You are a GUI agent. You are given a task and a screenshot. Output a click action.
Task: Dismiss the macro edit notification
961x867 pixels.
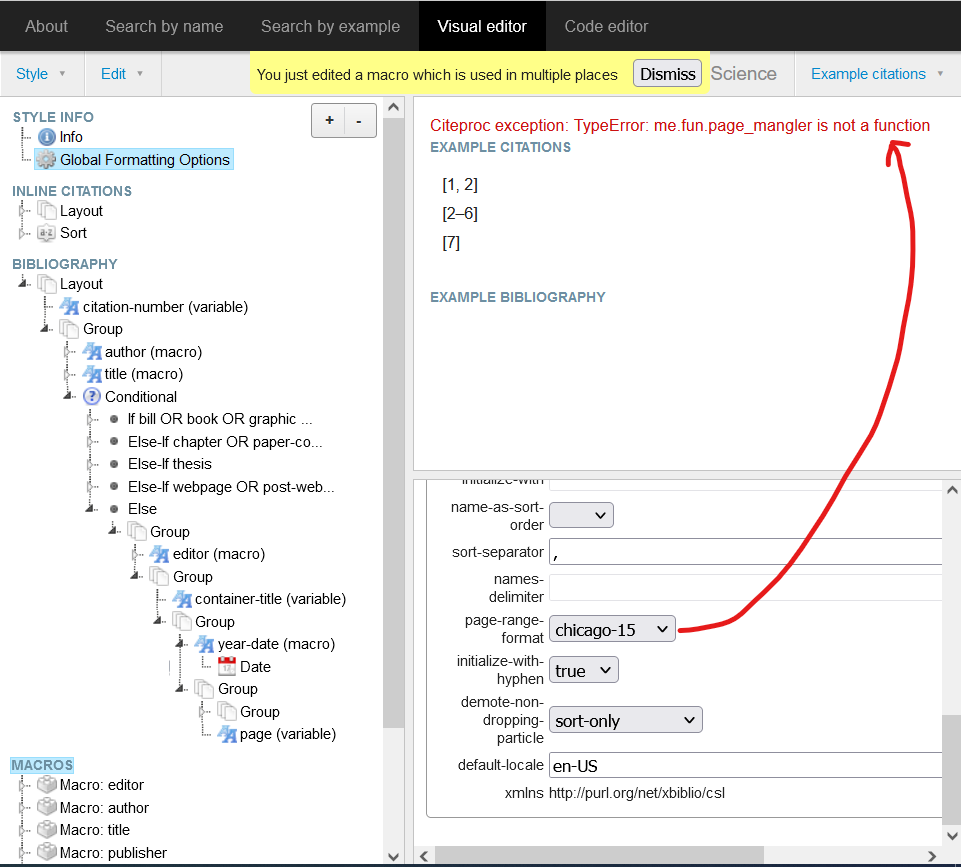click(x=667, y=73)
